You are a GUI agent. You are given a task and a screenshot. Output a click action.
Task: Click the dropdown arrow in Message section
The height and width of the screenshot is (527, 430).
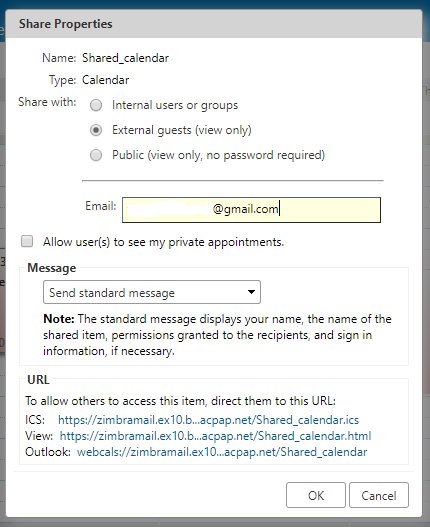[x=251, y=292]
